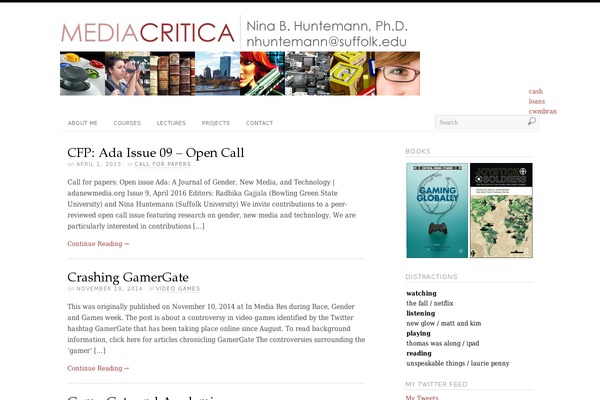Click the MEDIACRITICA site logo
Viewport: 600px width, 400px height.
point(148,33)
